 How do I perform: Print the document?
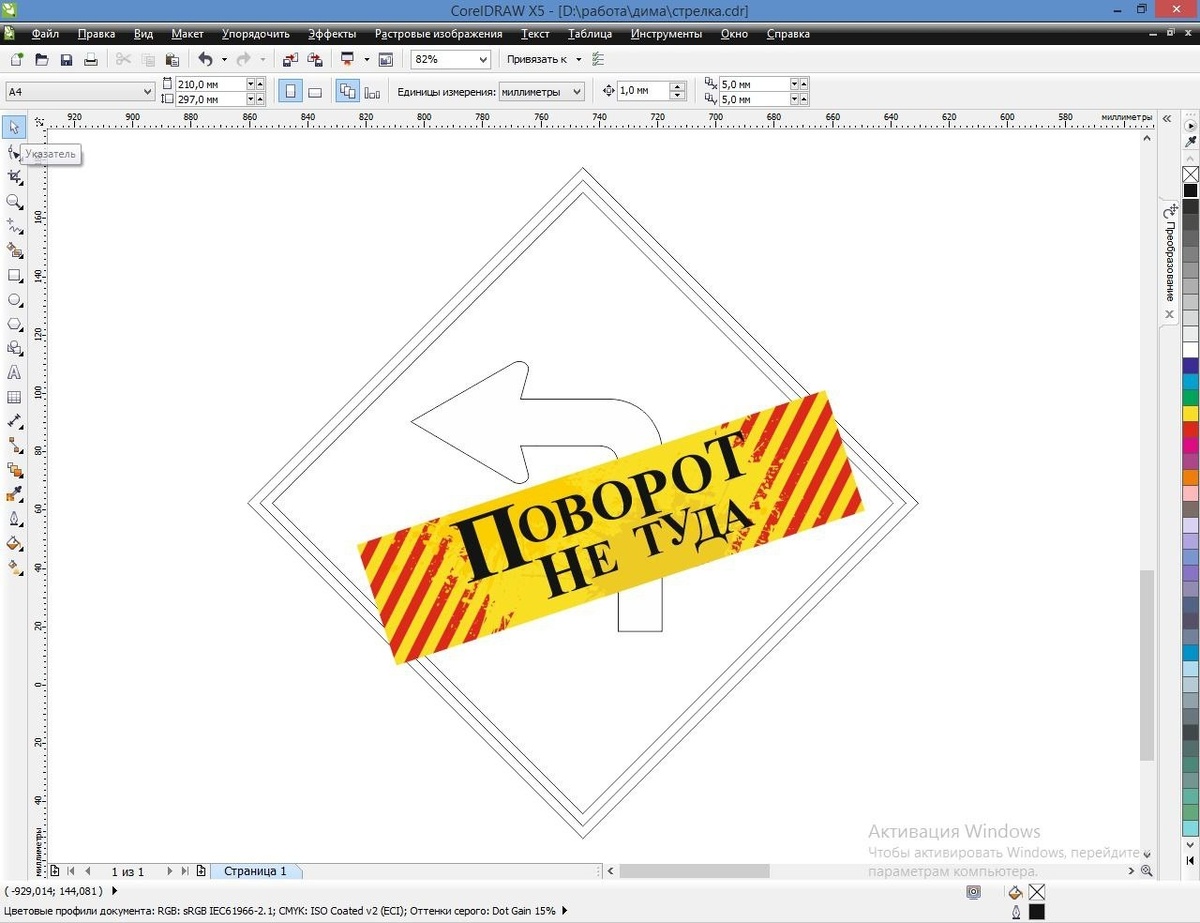point(91,60)
